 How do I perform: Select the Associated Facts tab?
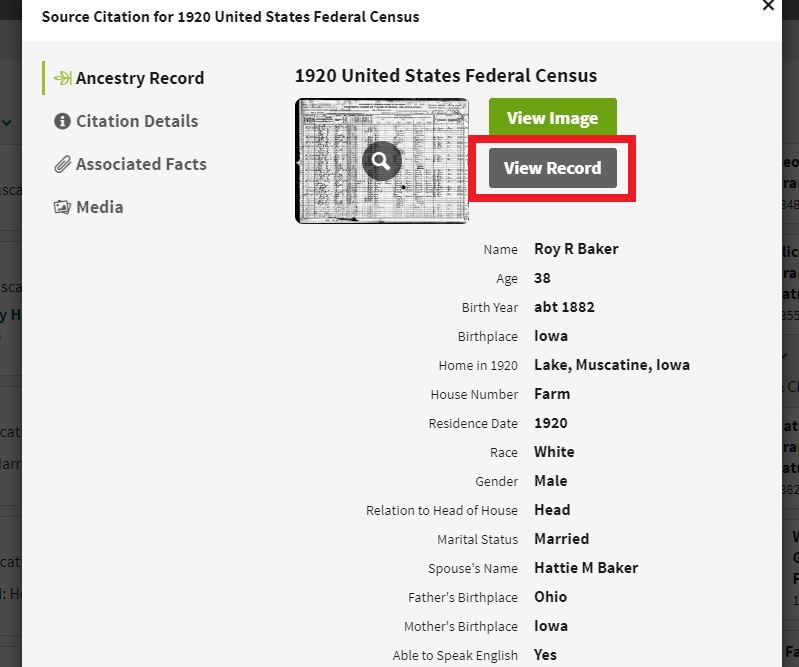point(141,164)
